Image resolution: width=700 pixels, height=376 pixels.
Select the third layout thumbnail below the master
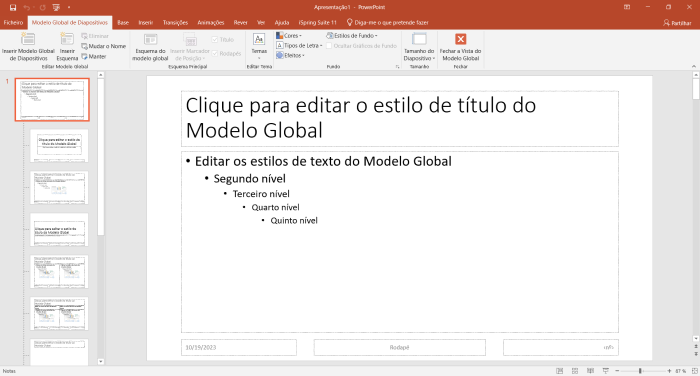tap(59, 230)
